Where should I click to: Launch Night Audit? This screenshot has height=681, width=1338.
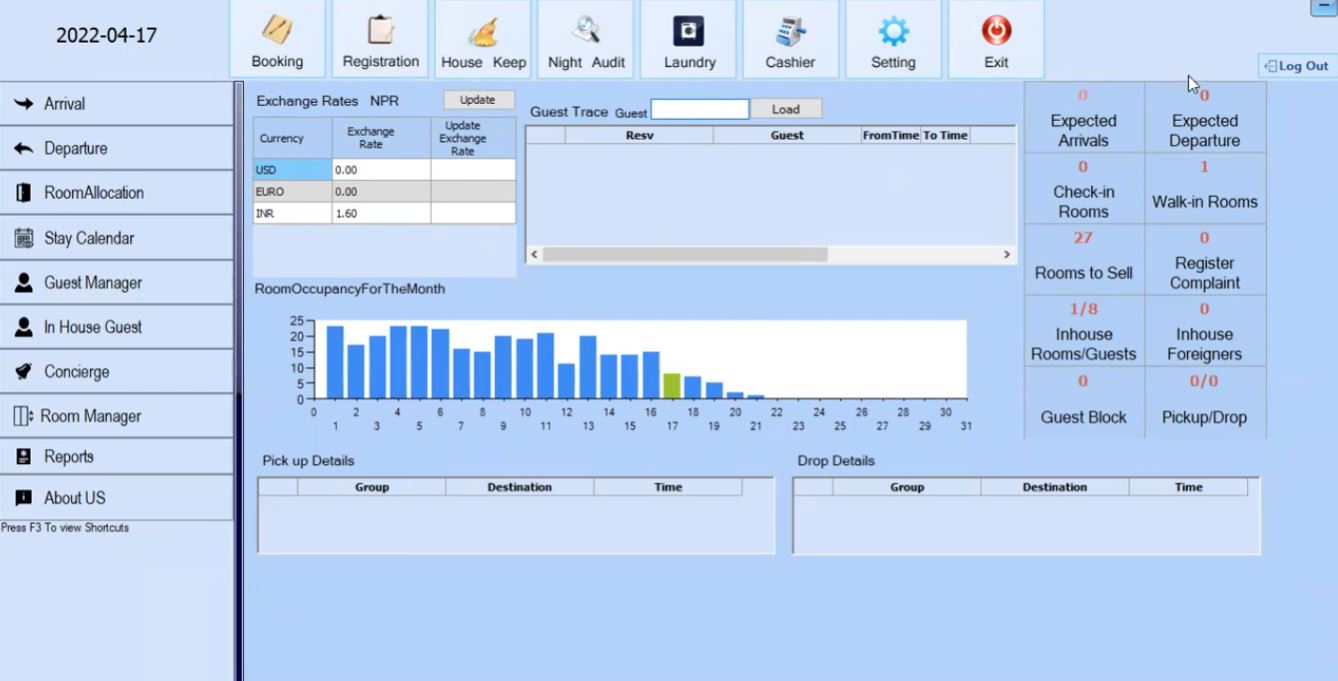pyautogui.click(x=585, y=38)
